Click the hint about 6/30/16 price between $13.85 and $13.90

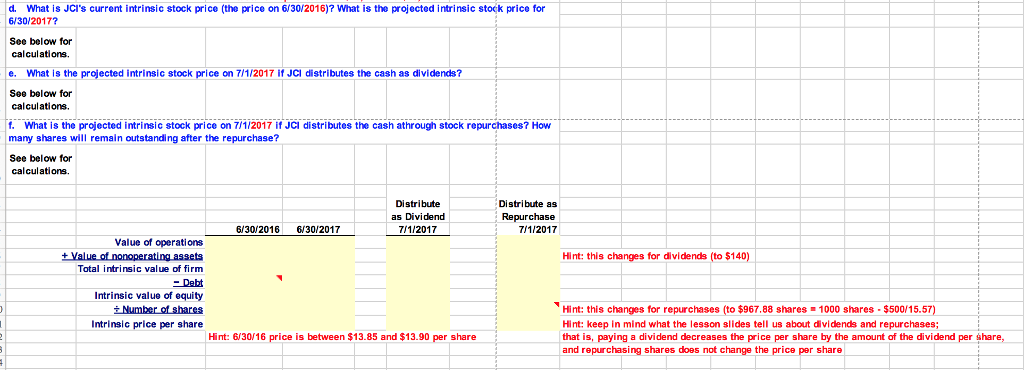[342, 337]
